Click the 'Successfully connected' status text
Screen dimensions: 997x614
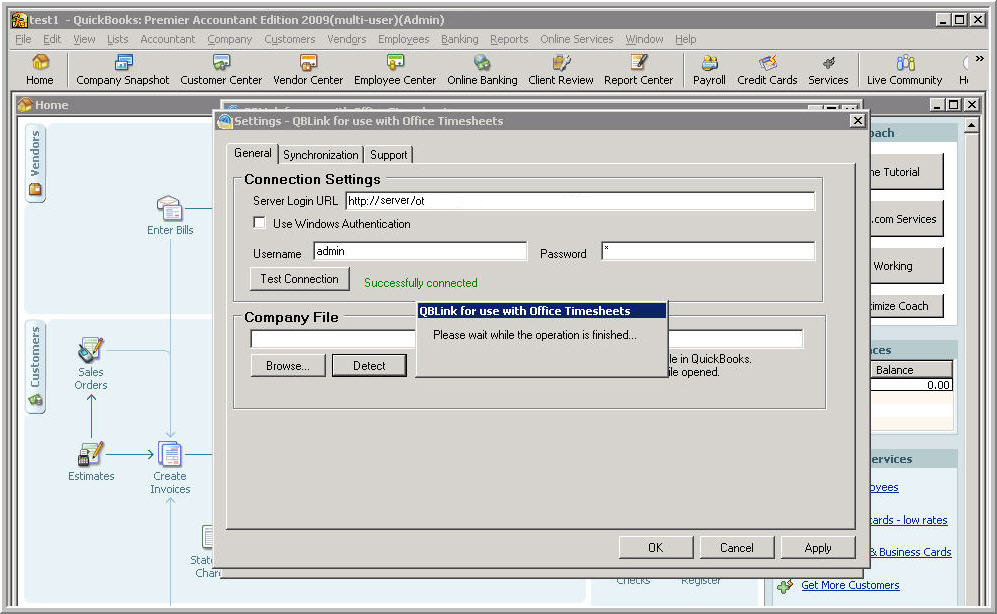coord(420,283)
